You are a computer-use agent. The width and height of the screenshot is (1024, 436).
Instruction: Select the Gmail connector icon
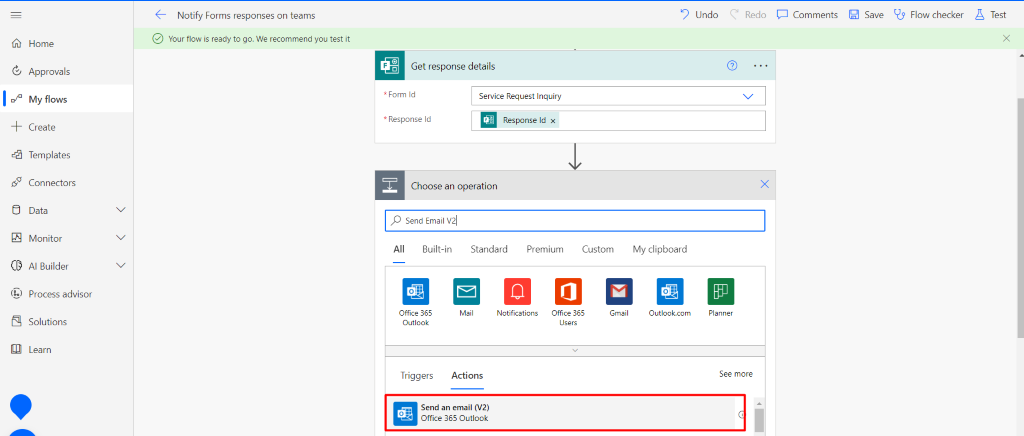[619, 291]
